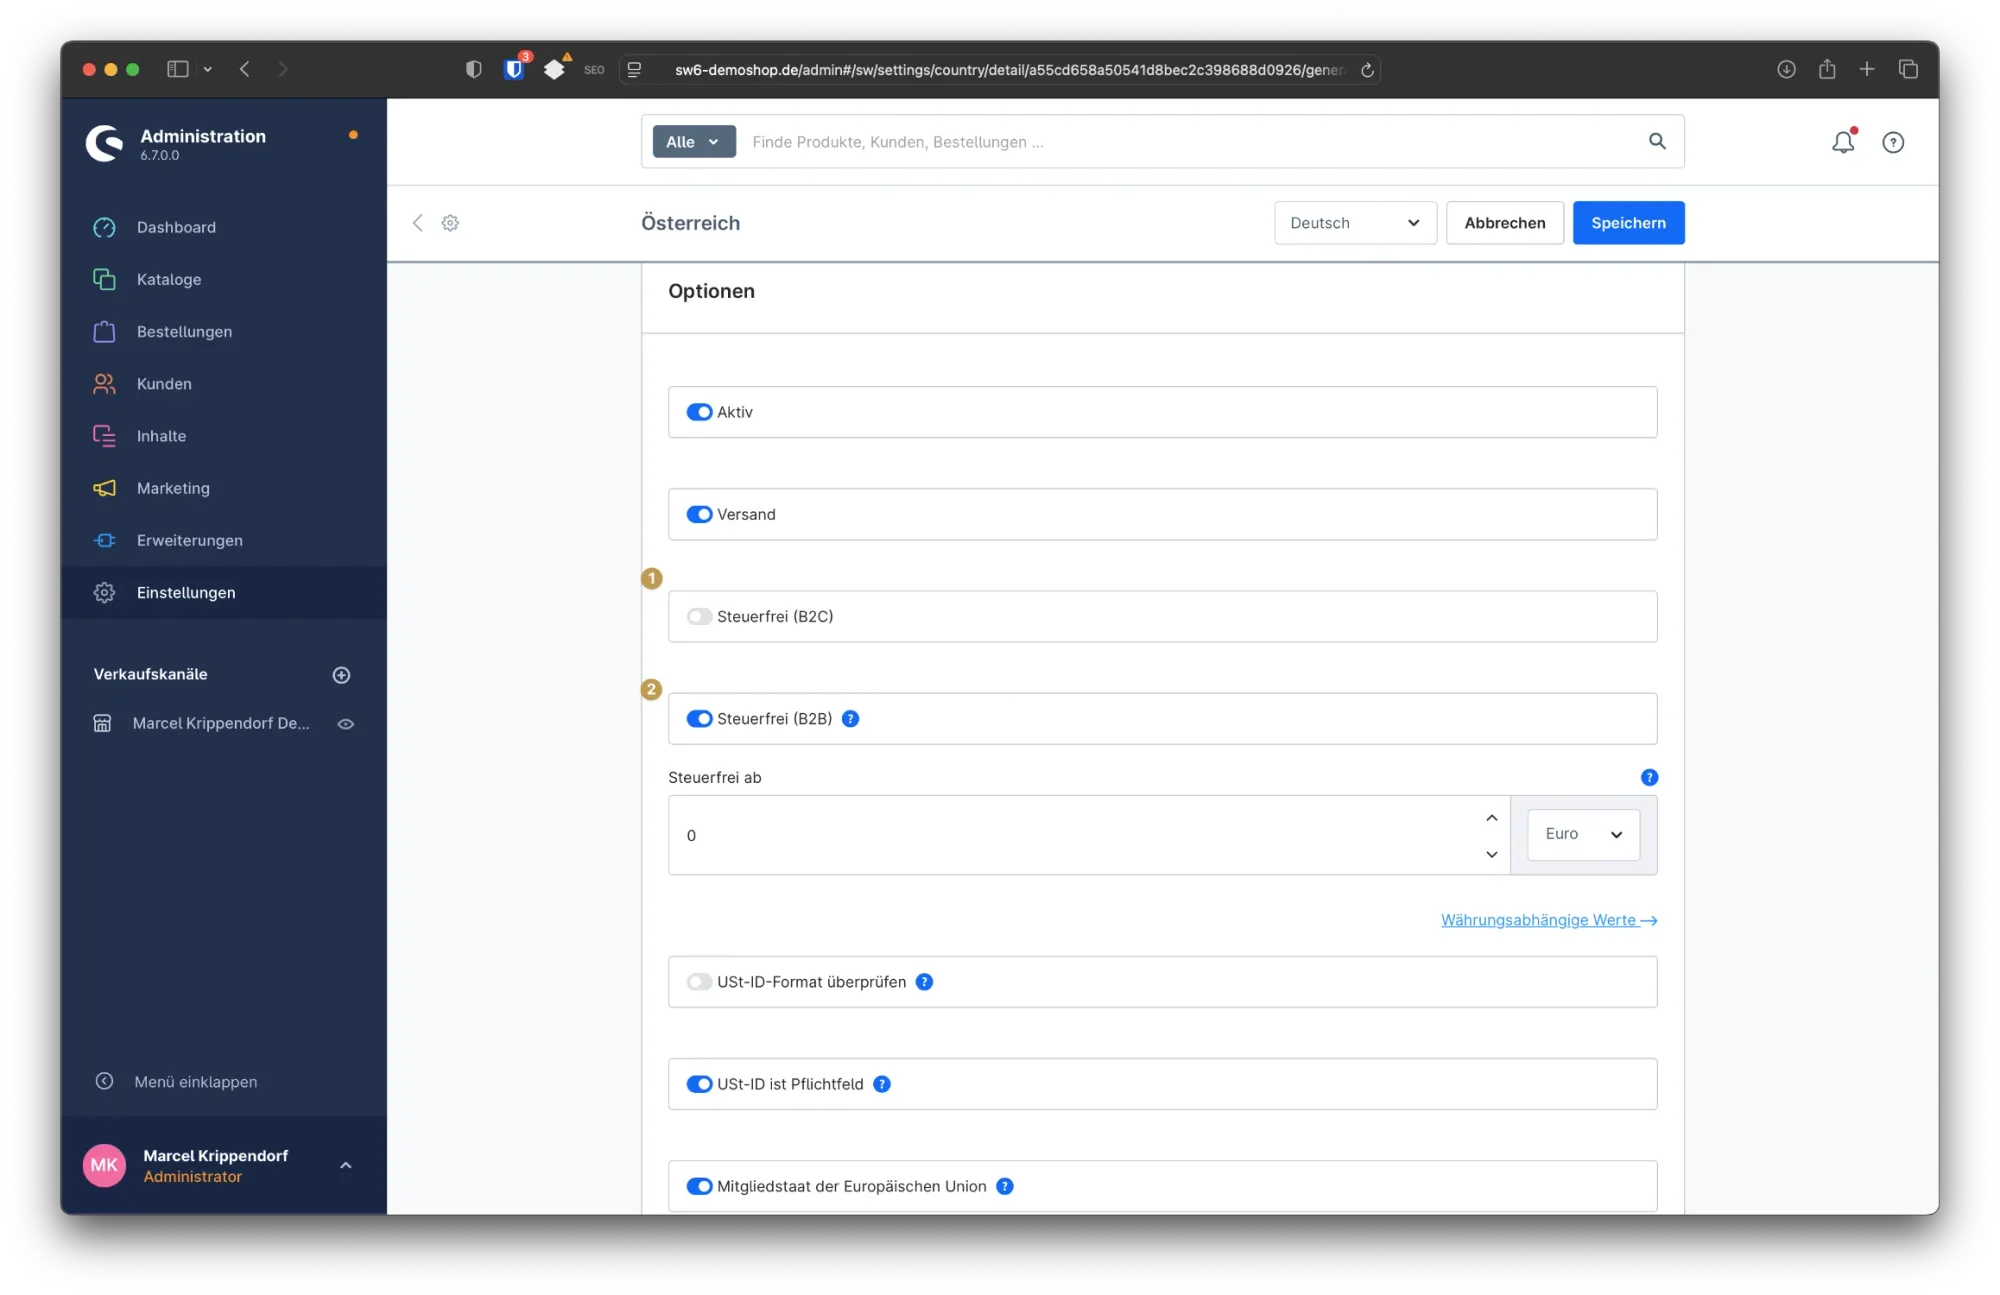
Task: Add a new sales channel
Action: pos(341,675)
